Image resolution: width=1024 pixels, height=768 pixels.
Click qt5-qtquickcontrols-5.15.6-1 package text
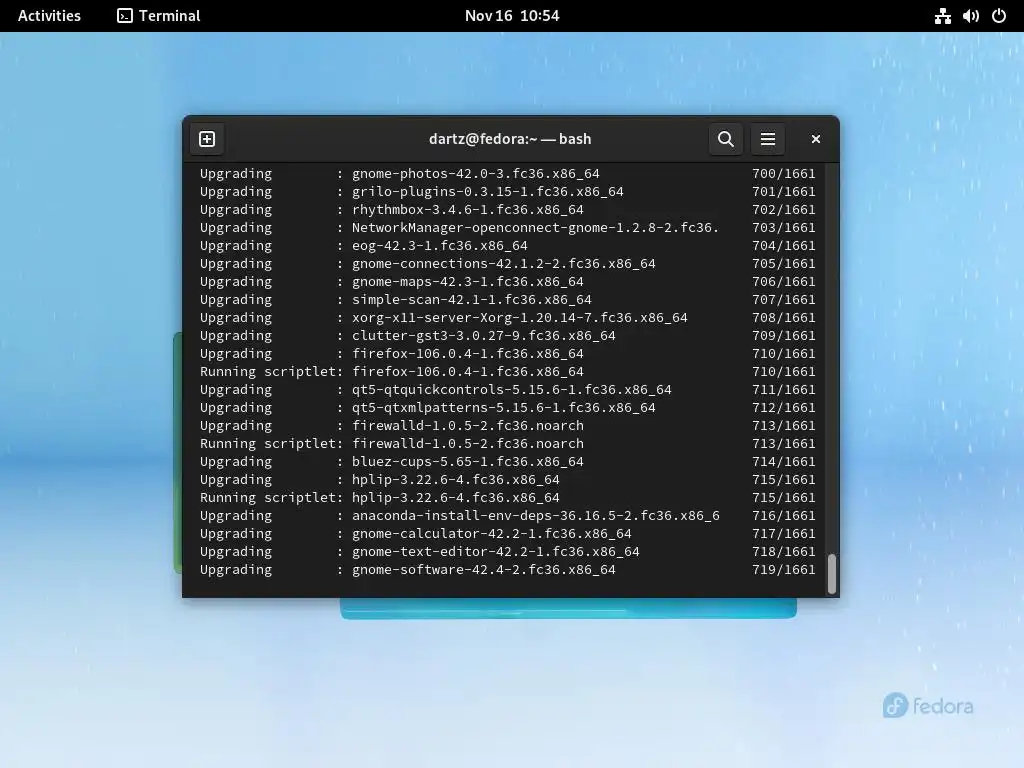[511, 389]
